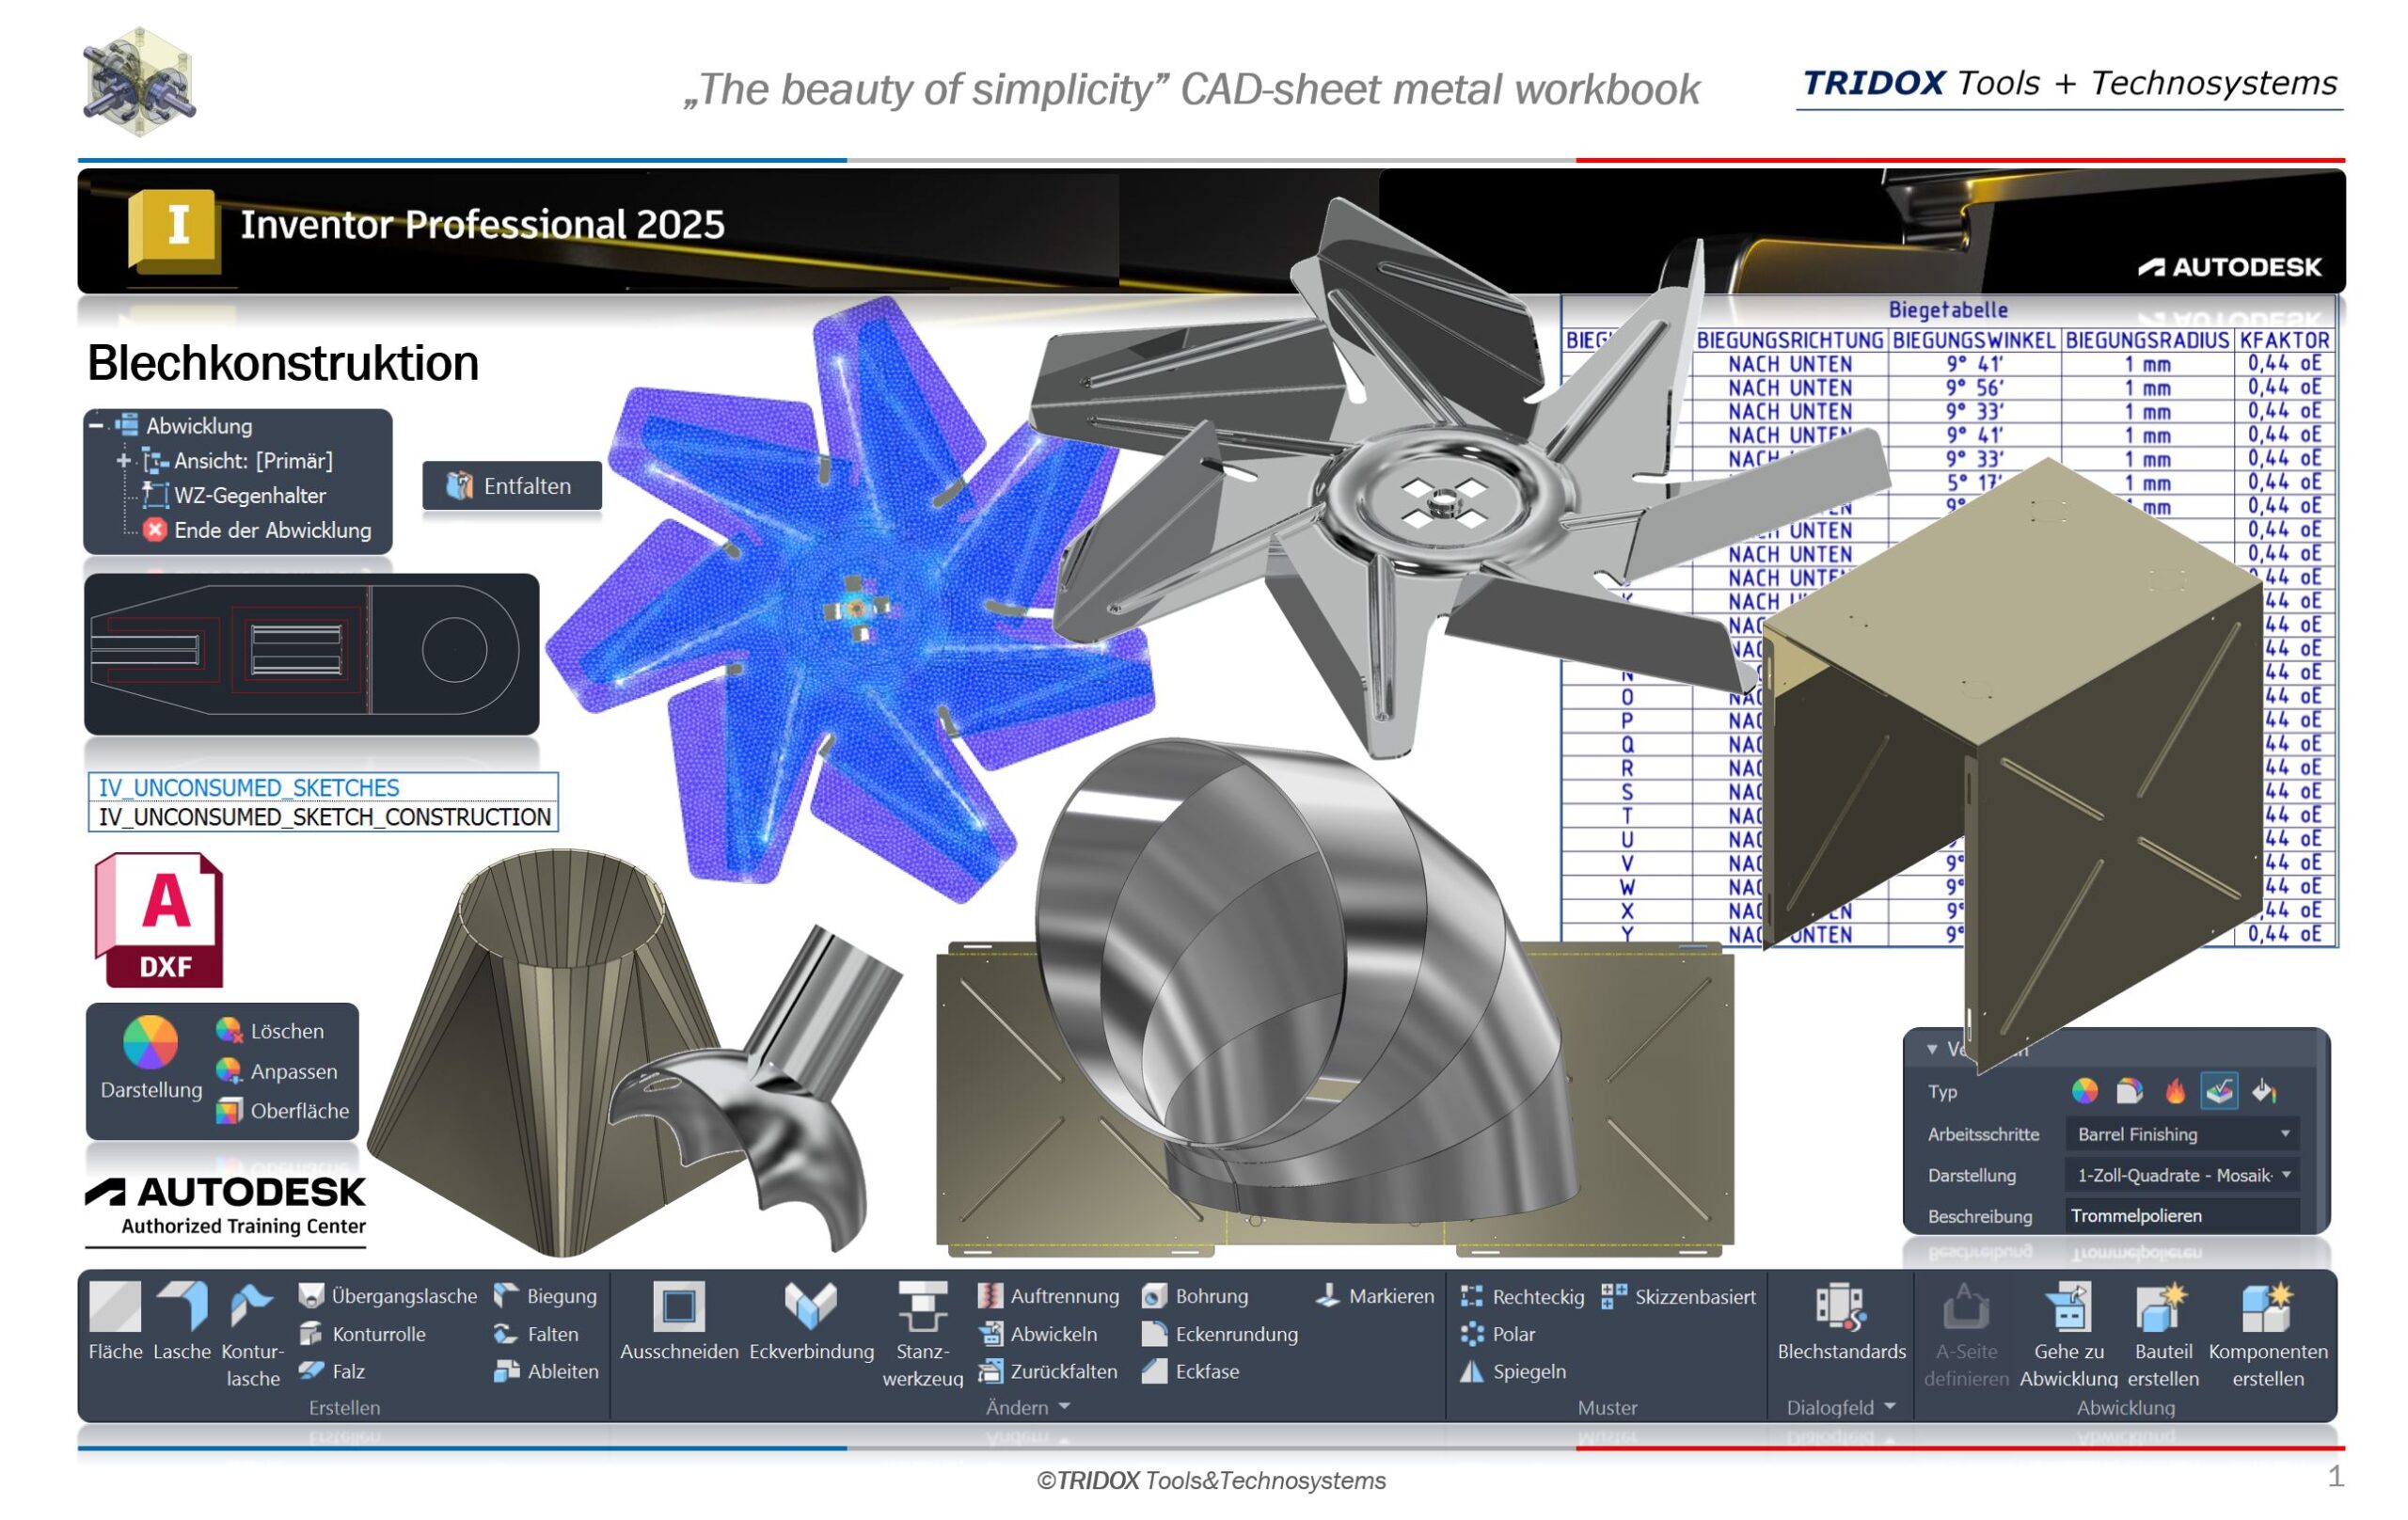
Task: Click the Entfalten button
Action: 512,486
